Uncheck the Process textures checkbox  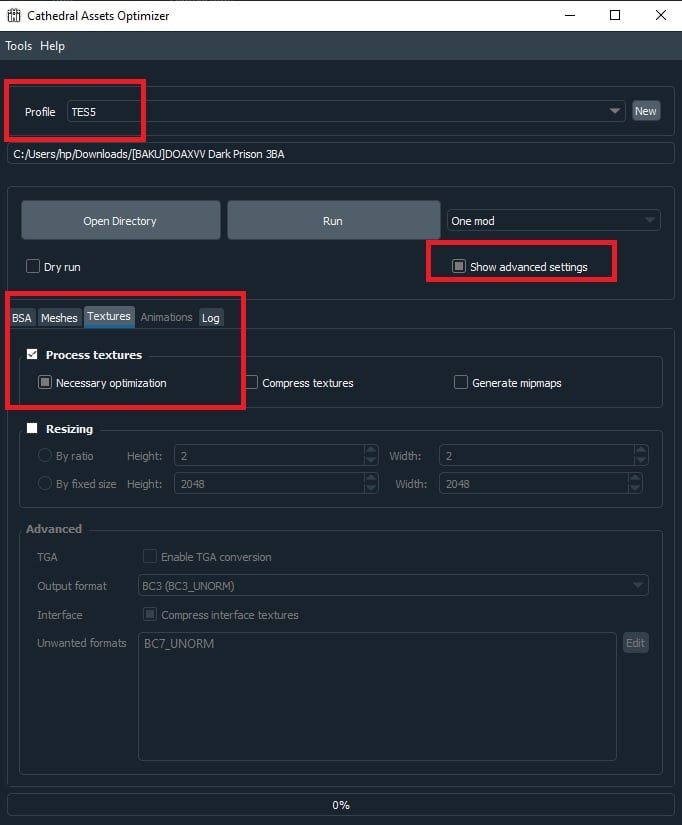pyautogui.click(x=32, y=354)
